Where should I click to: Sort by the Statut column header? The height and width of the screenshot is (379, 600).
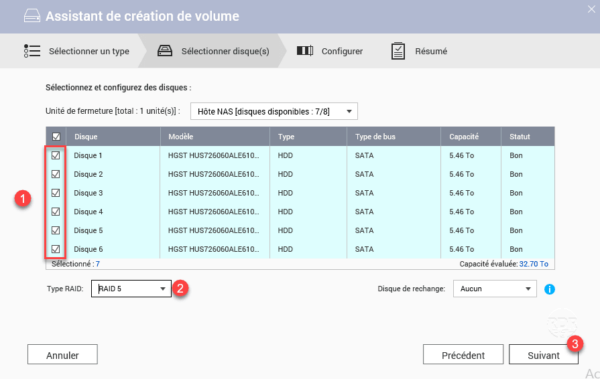click(528, 137)
